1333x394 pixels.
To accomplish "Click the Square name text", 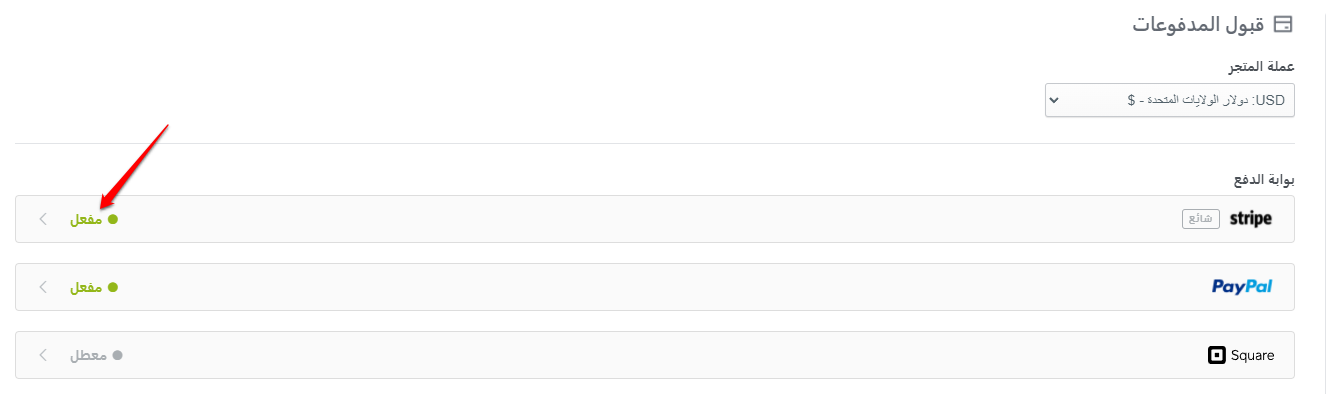I will (x=1253, y=355).
